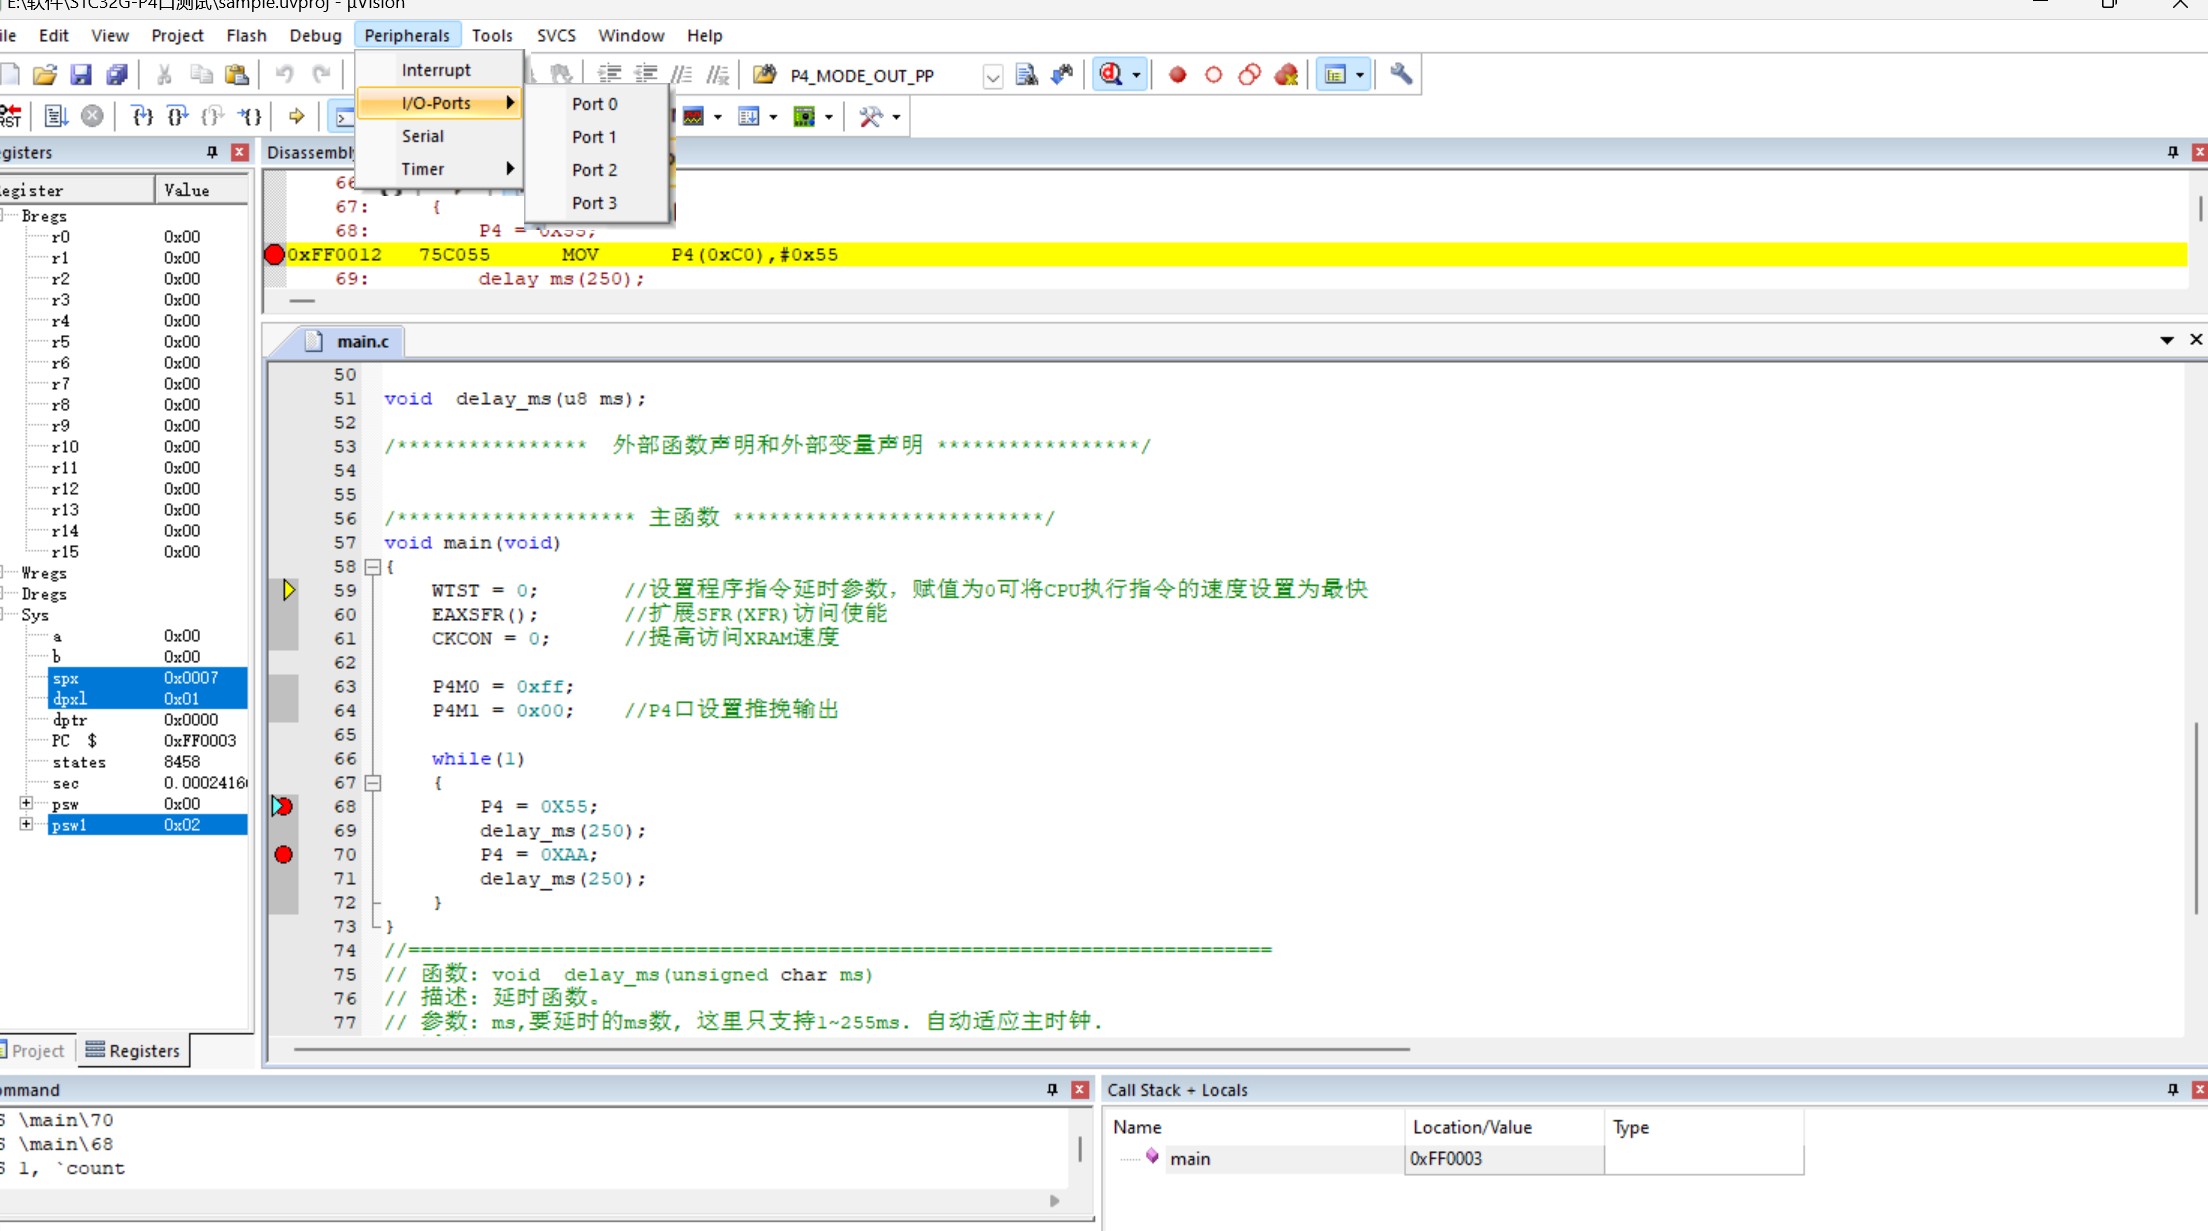
Task: Click the Step Out braces icon
Action: [x=213, y=117]
